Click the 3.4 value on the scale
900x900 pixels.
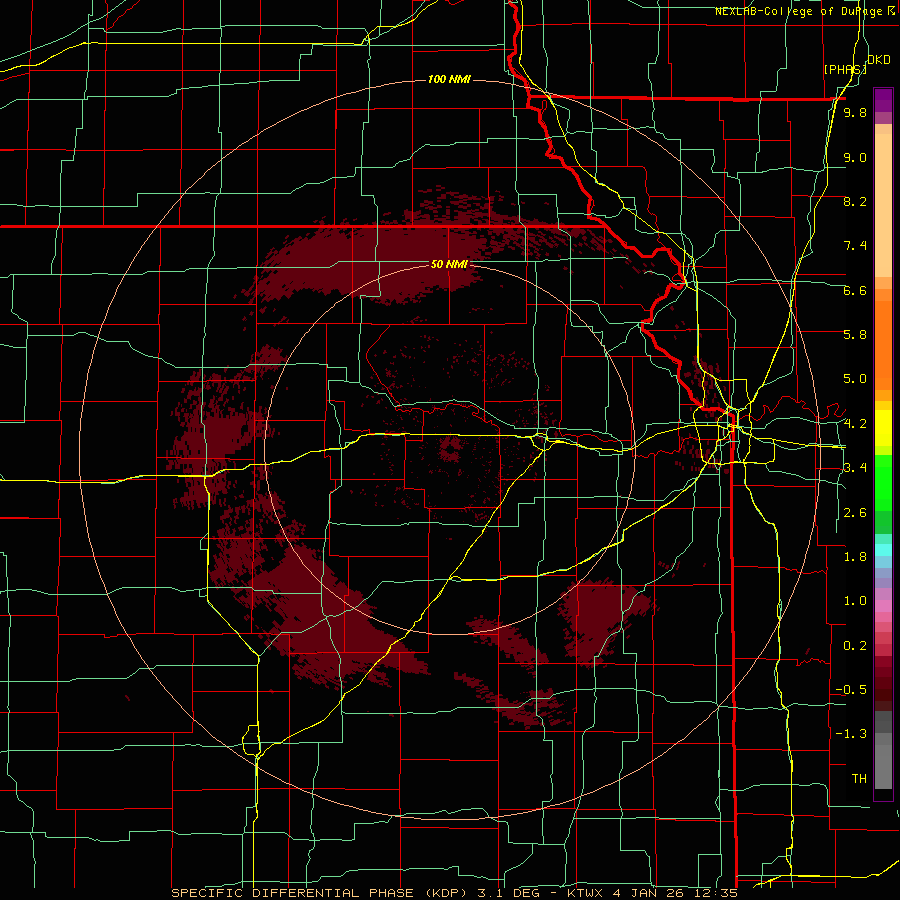coord(855,468)
